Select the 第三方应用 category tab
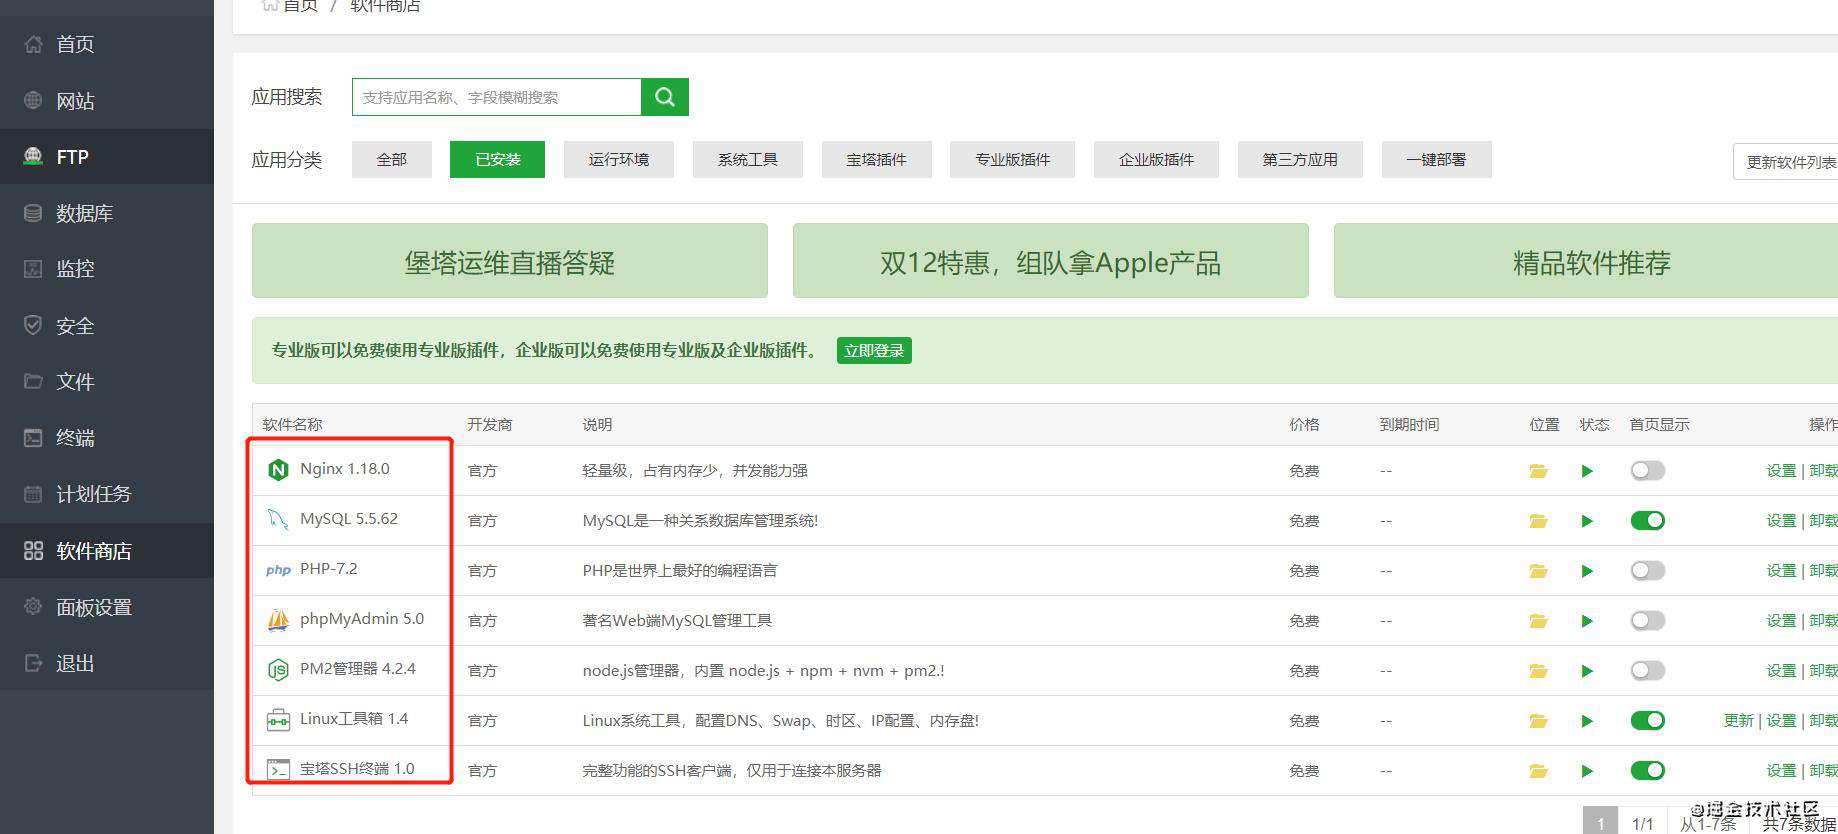Screen dimensions: 1838x834 (x=1300, y=160)
